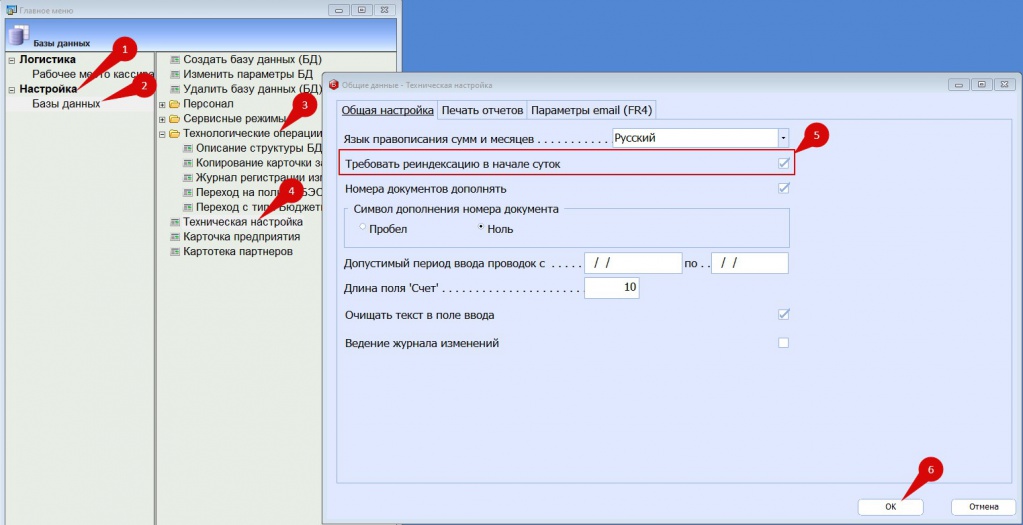Viewport: 1023px width, 525px height.
Task: Open Карточка предприятия entry
Action: pos(241,237)
